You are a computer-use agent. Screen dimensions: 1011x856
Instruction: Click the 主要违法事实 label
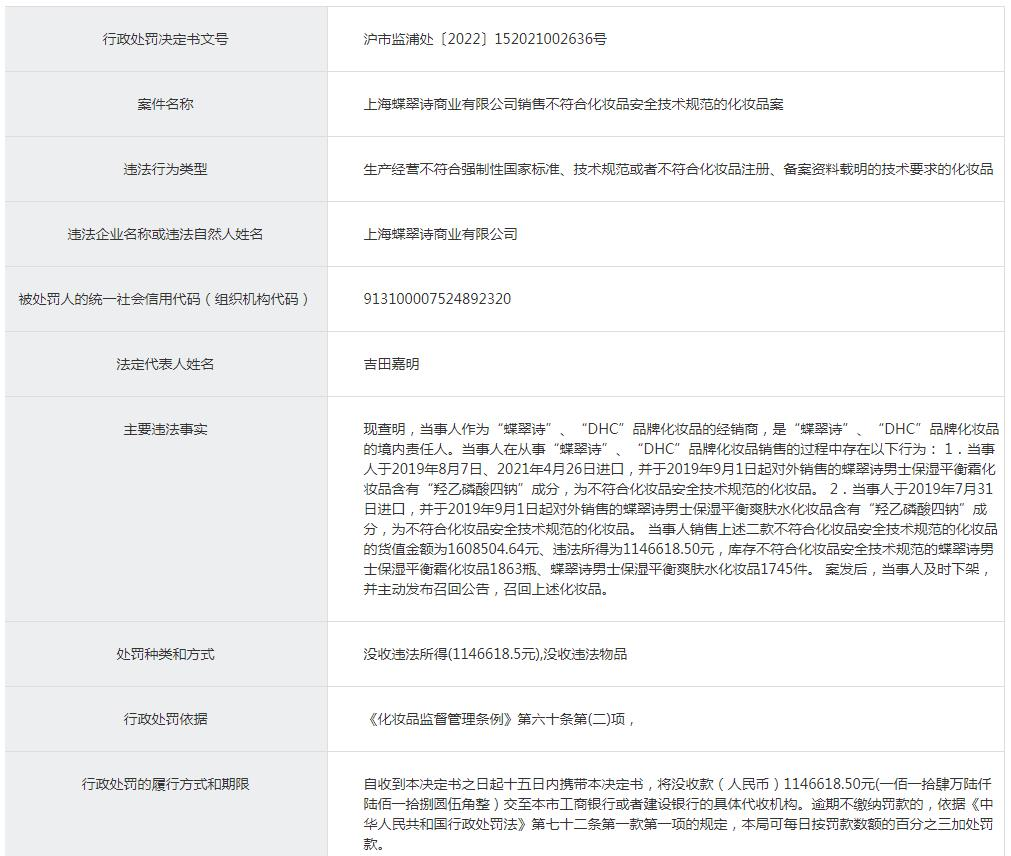(x=165, y=429)
